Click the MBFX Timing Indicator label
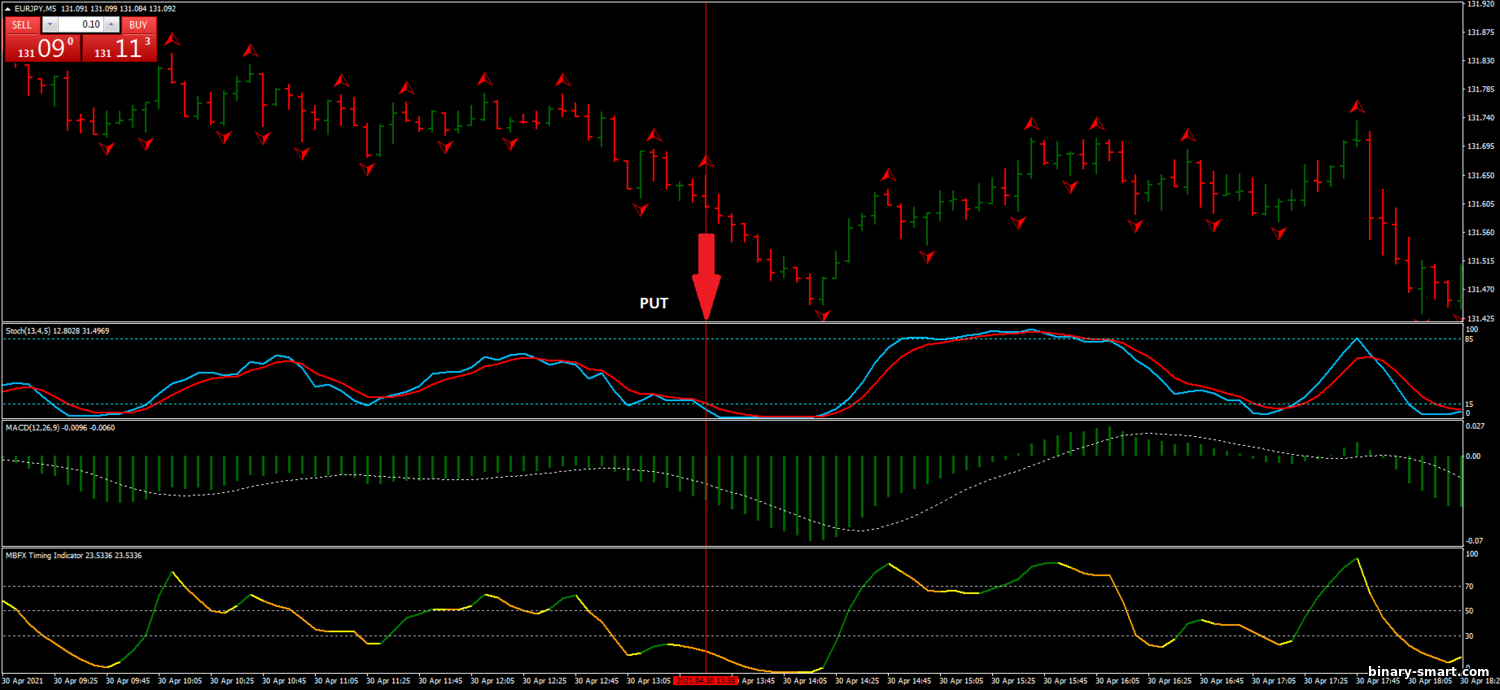The width and height of the screenshot is (1500, 690). point(72,555)
